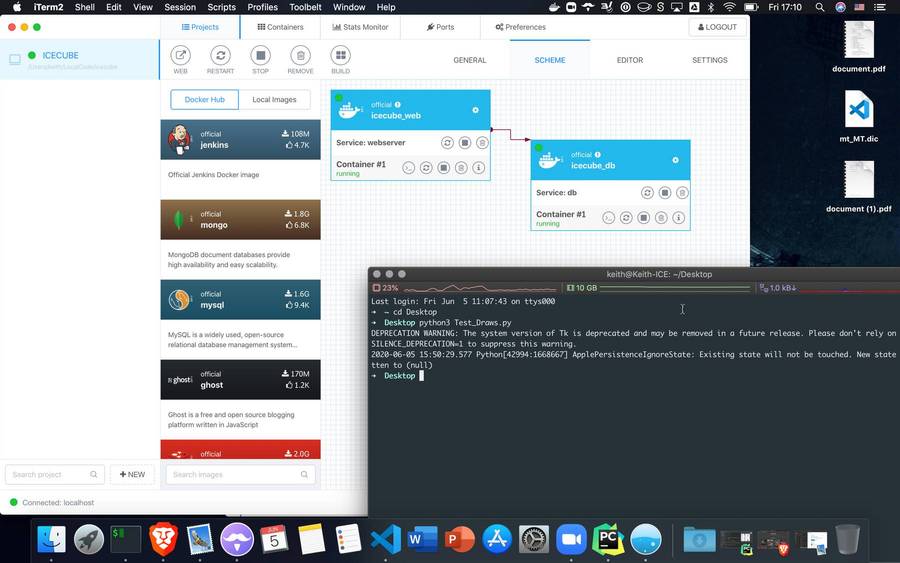Image resolution: width=900 pixels, height=563 pixels.
Task: Click the BUILD icon
Action: click(340, 56)
